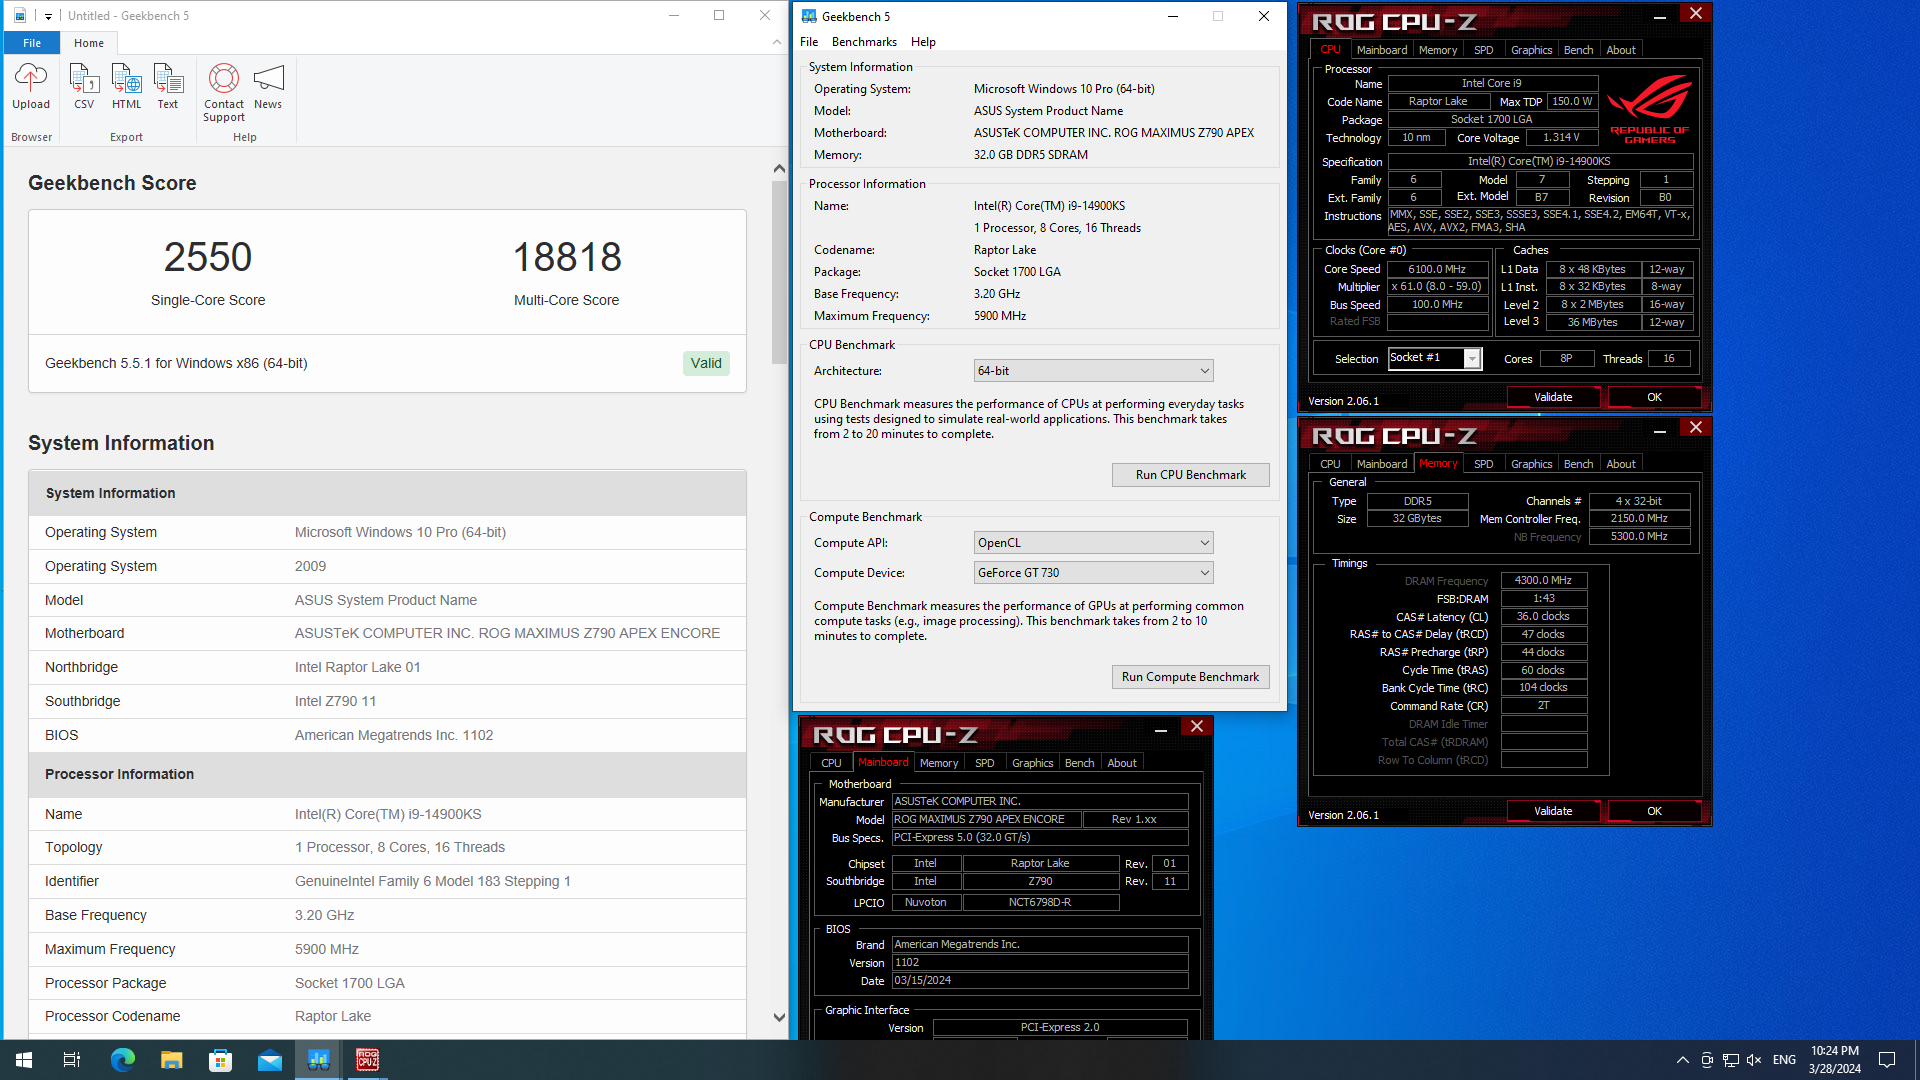The height and width of the screenshot is (1080, 1920).
Task: Click the Upload icon in Geekbench ribbon
Action: click(31, 87)
